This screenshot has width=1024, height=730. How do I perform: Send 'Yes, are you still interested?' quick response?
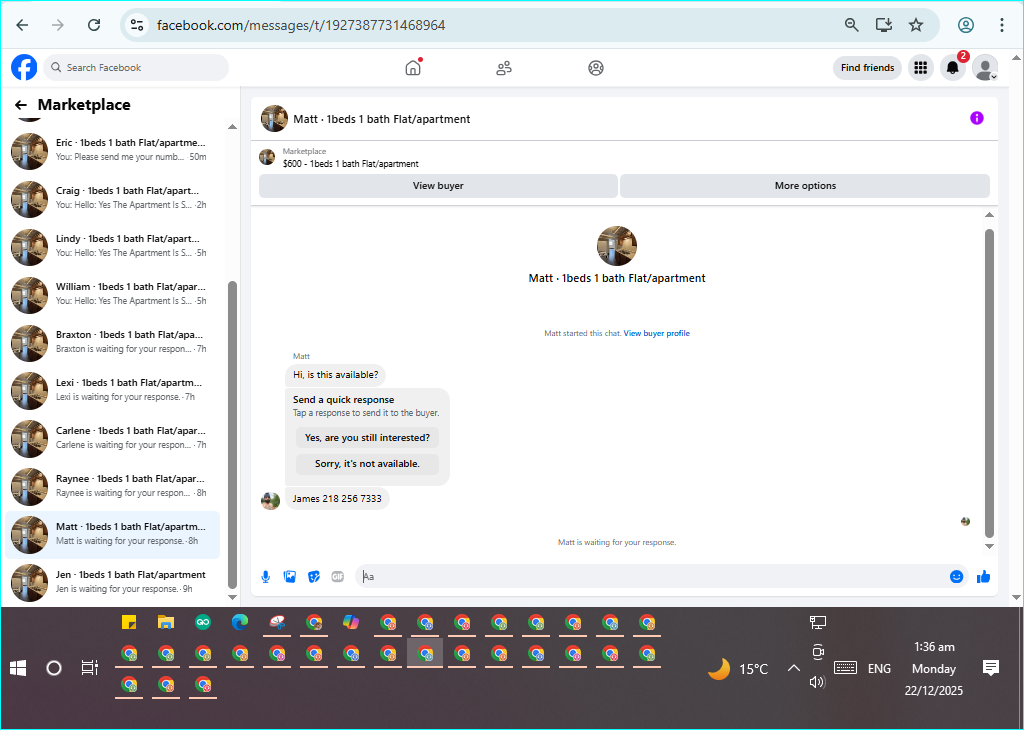click(367, 437)
